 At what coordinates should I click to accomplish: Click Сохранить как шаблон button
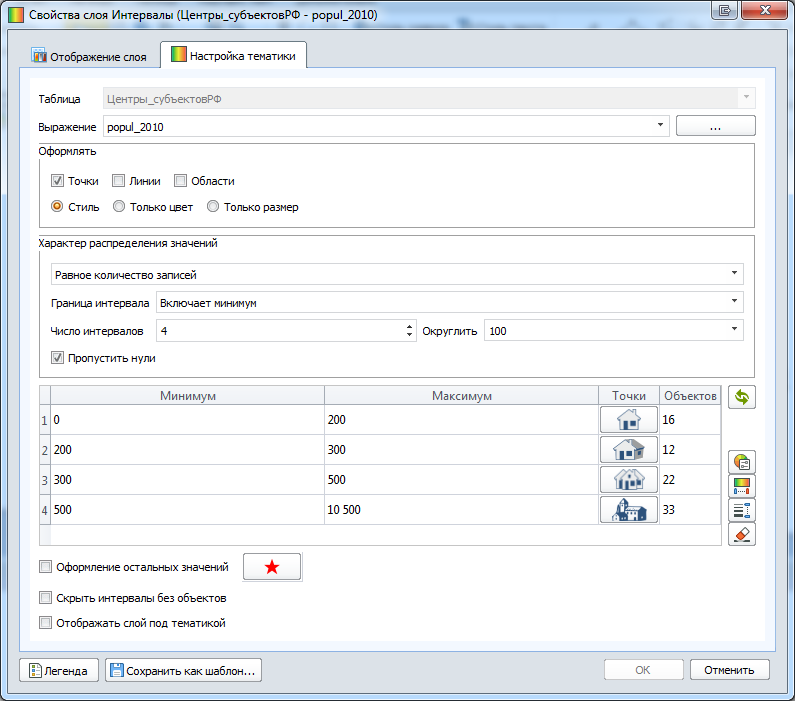click(x=183, y=671)
